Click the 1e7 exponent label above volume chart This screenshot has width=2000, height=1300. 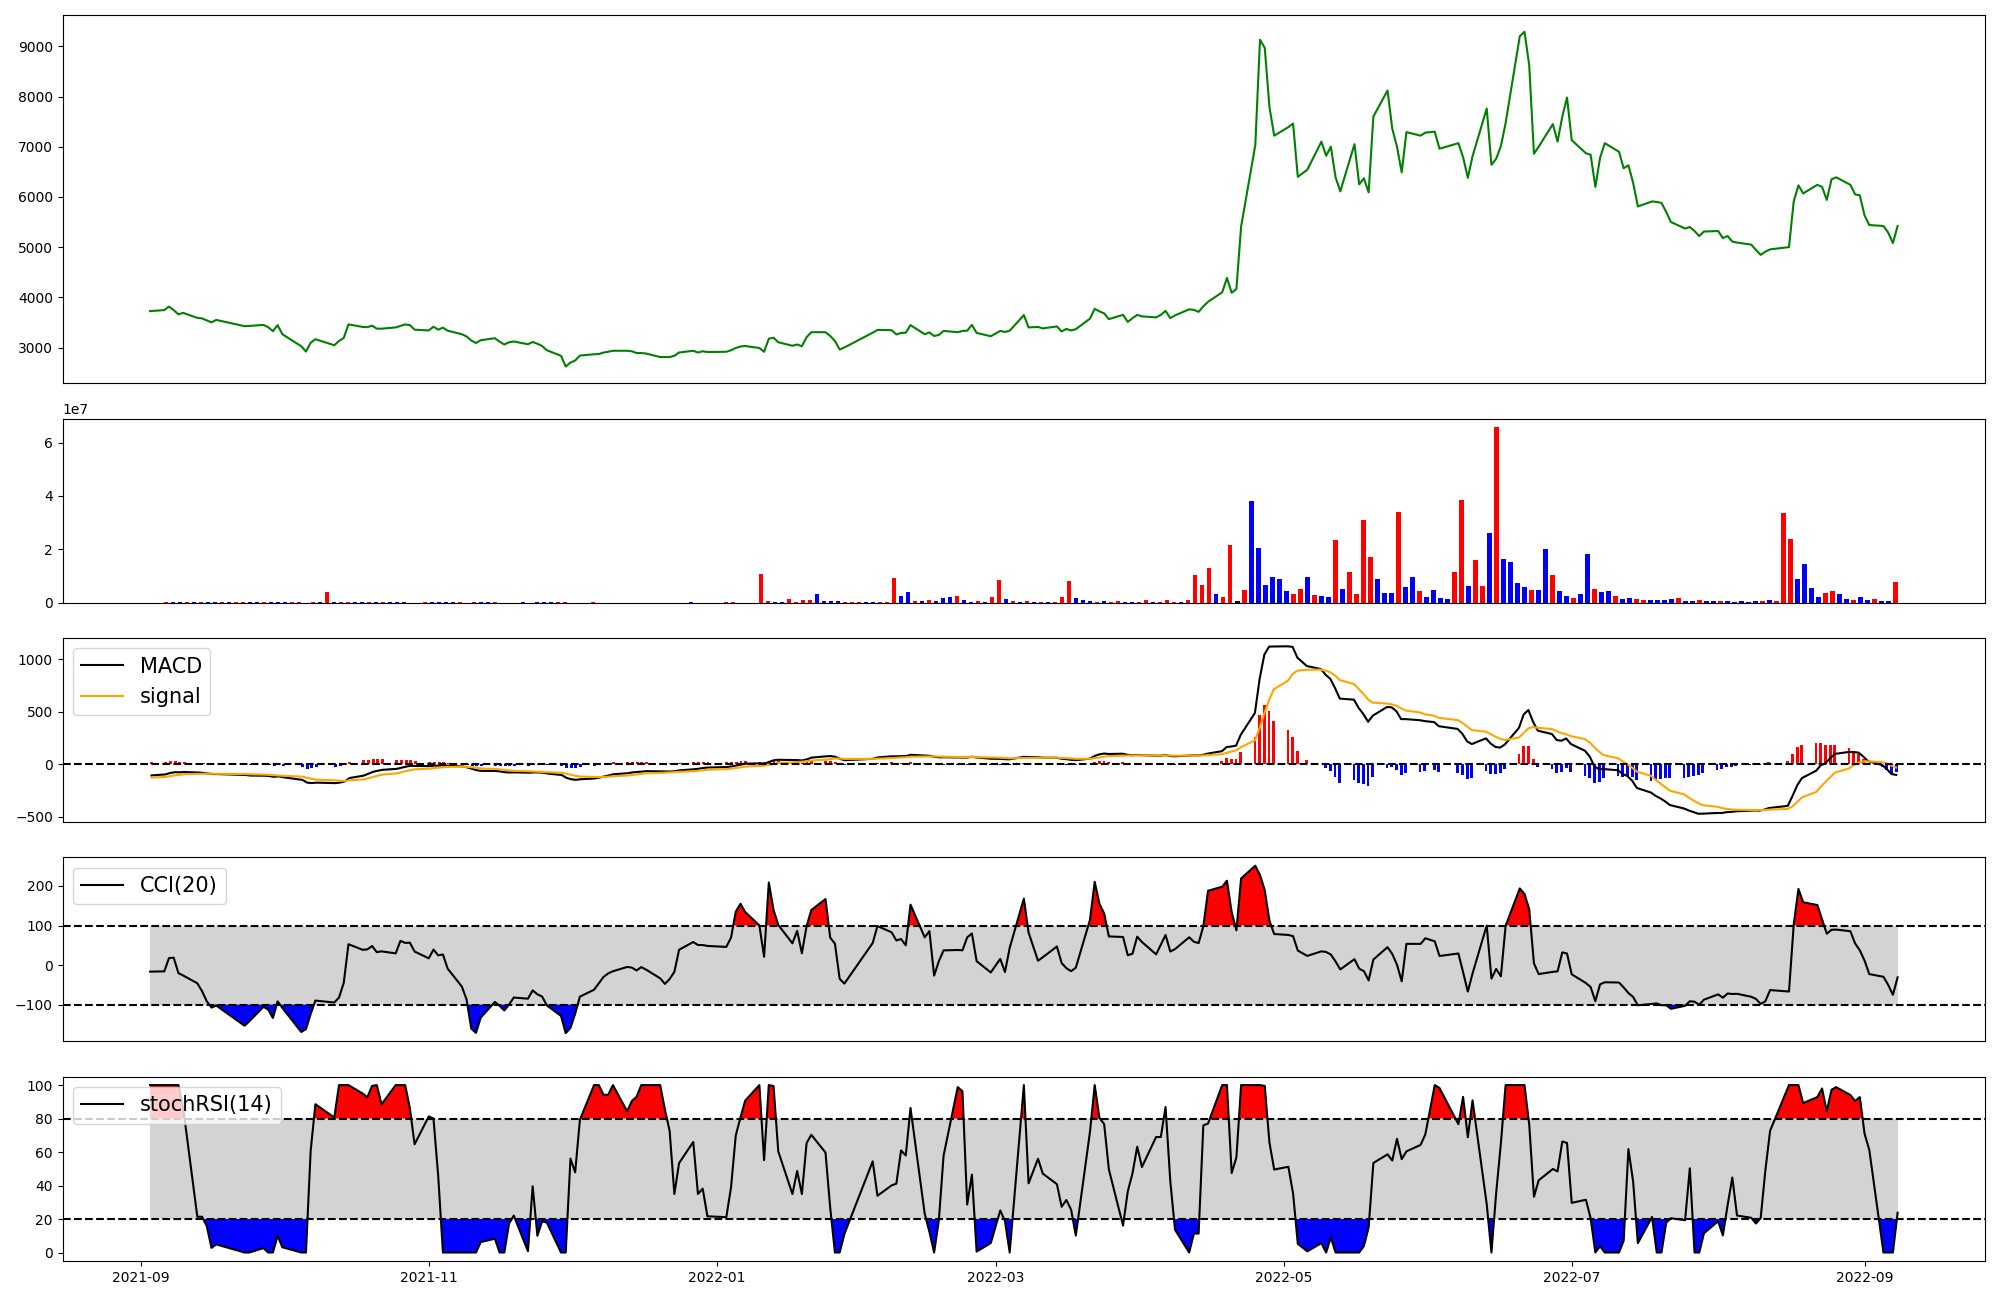click(x=78, y=410)
